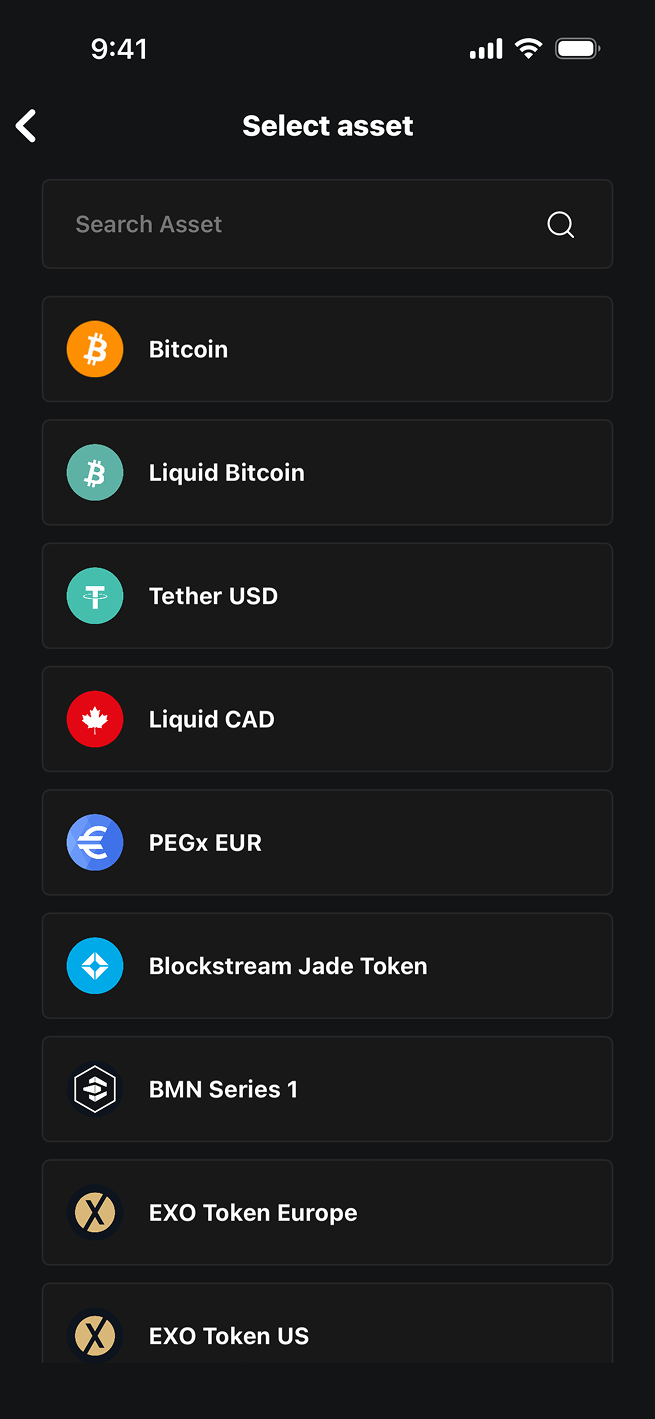This screenshot has height=1419, width=655.
Task: Tap the maple leaf Liquid CAD icon
Action: (94, 719)
